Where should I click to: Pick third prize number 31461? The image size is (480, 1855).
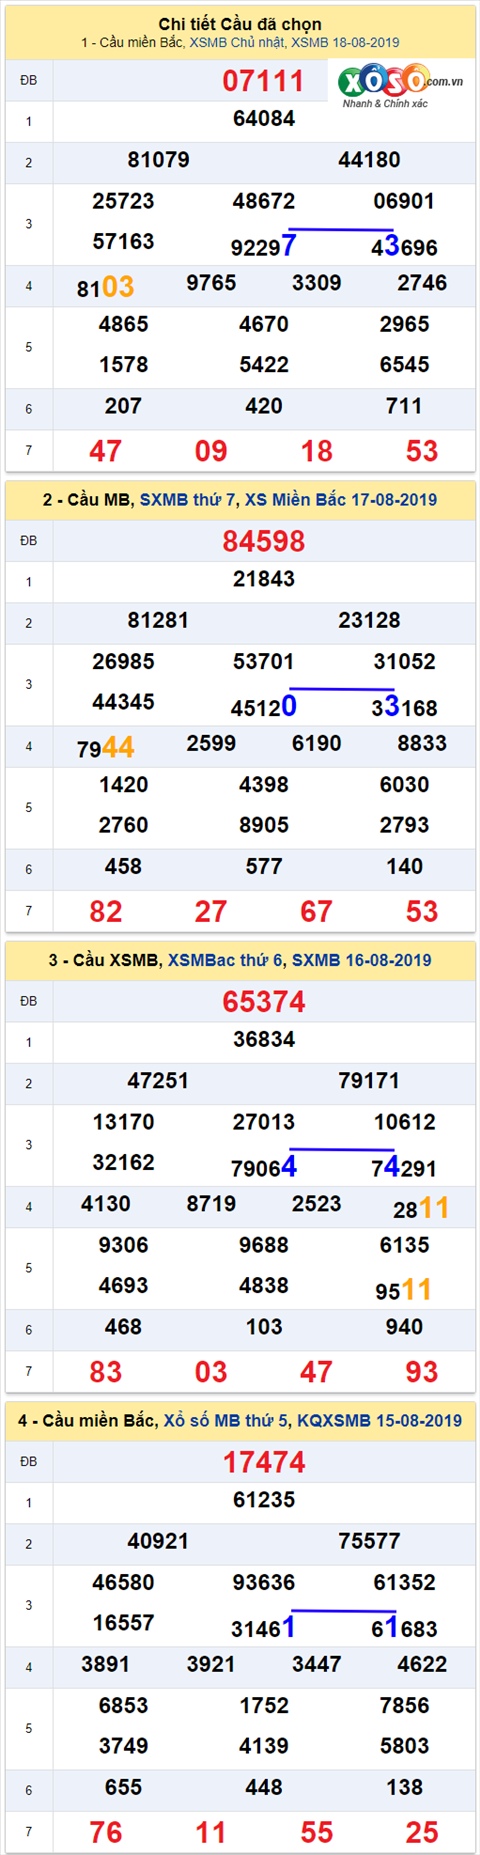coord(264,1627)
